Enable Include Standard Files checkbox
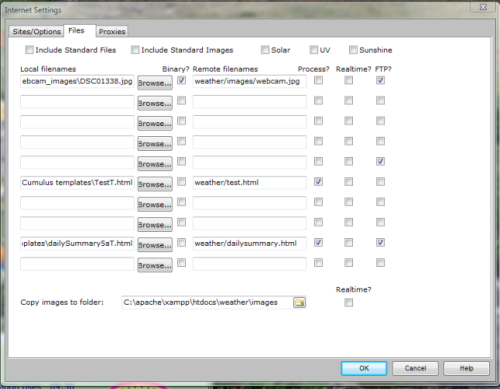Viewport: 500px width, 389px height. [29, 50]
